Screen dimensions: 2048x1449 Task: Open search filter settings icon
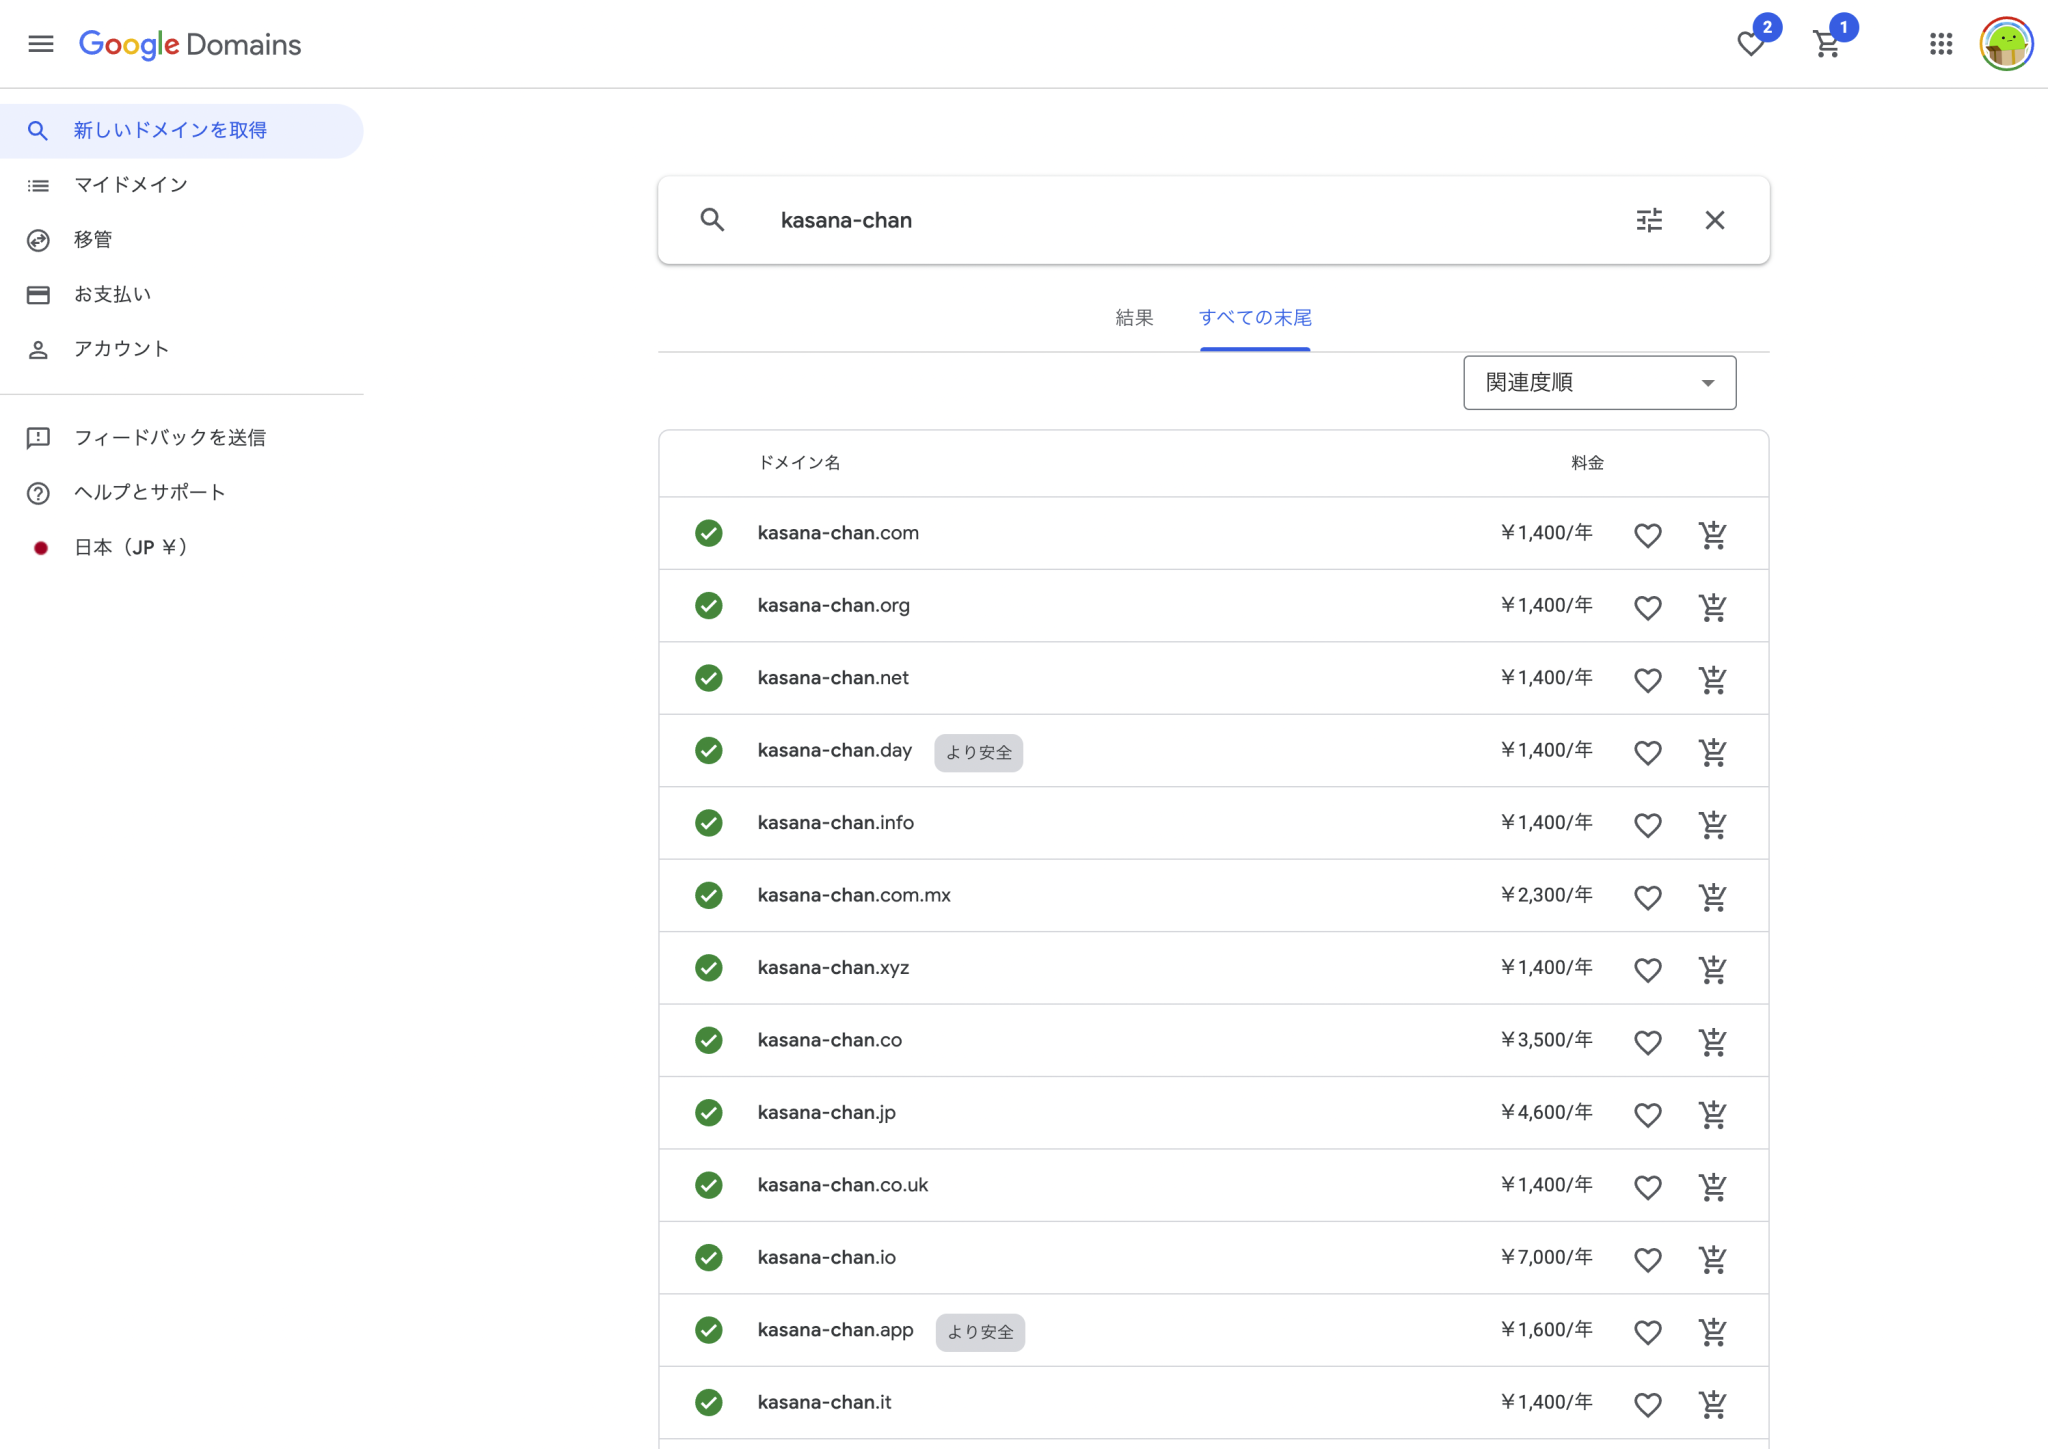coord(1649,220)
